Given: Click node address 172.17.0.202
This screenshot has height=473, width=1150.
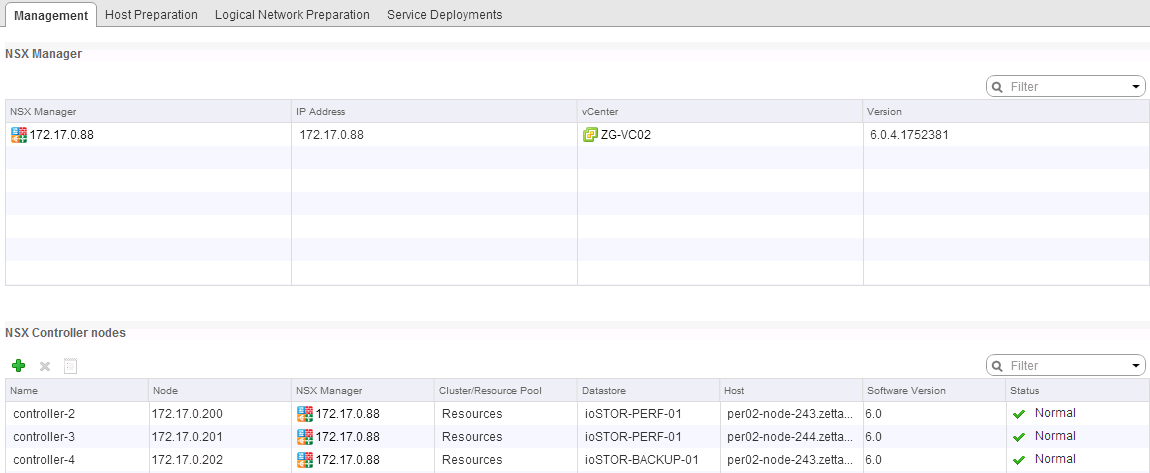Looking at the screenshot, I should (x=187, y=460).
